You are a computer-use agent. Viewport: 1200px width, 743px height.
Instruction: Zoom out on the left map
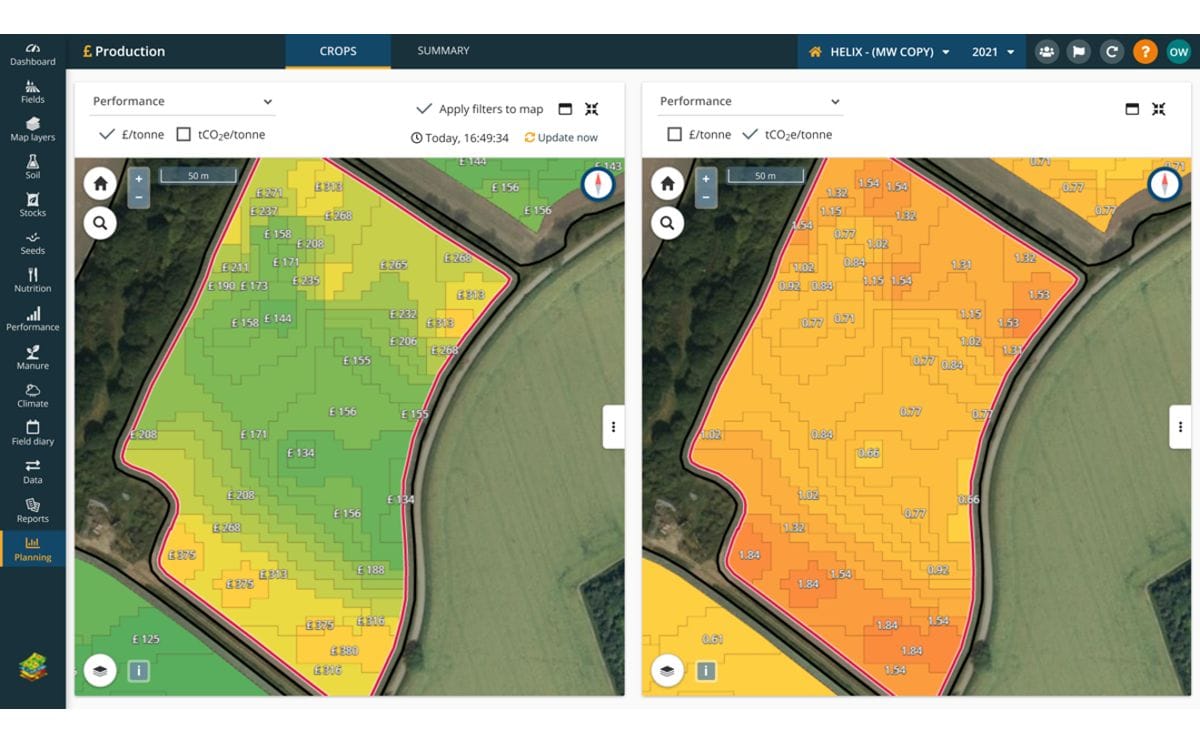coord(139,197)
